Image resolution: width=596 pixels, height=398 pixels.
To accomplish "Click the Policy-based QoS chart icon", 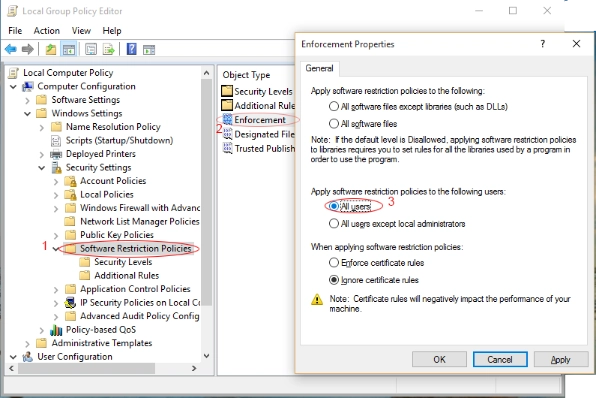I will pos(56,330).
